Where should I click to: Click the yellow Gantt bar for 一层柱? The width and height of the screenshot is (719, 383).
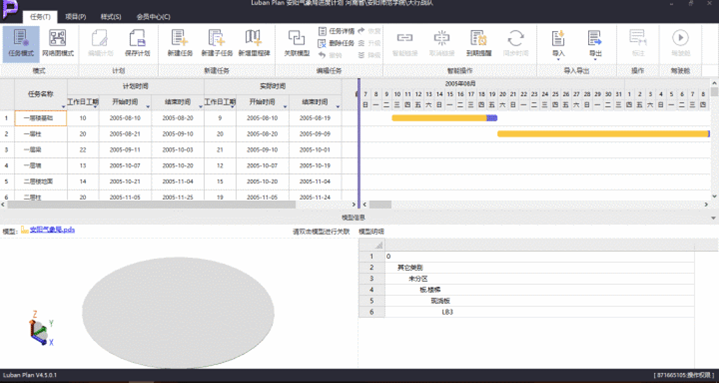point(603,134)
